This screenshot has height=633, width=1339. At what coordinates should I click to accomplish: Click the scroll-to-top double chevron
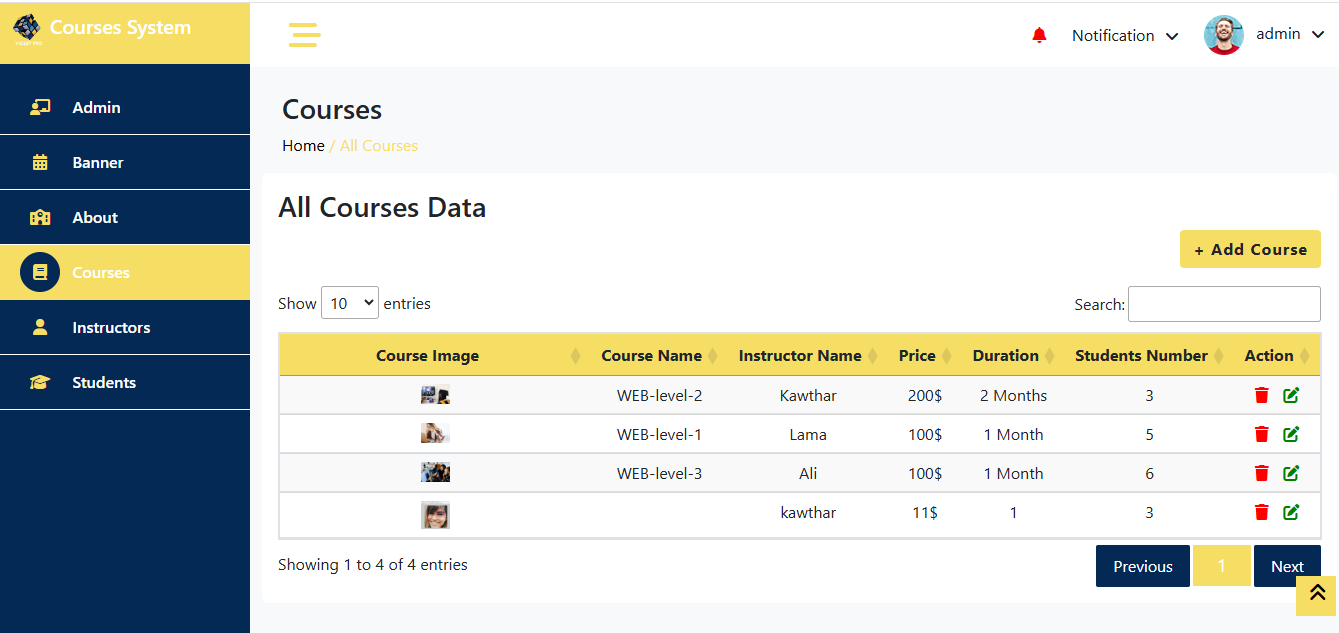point(1316,593)
